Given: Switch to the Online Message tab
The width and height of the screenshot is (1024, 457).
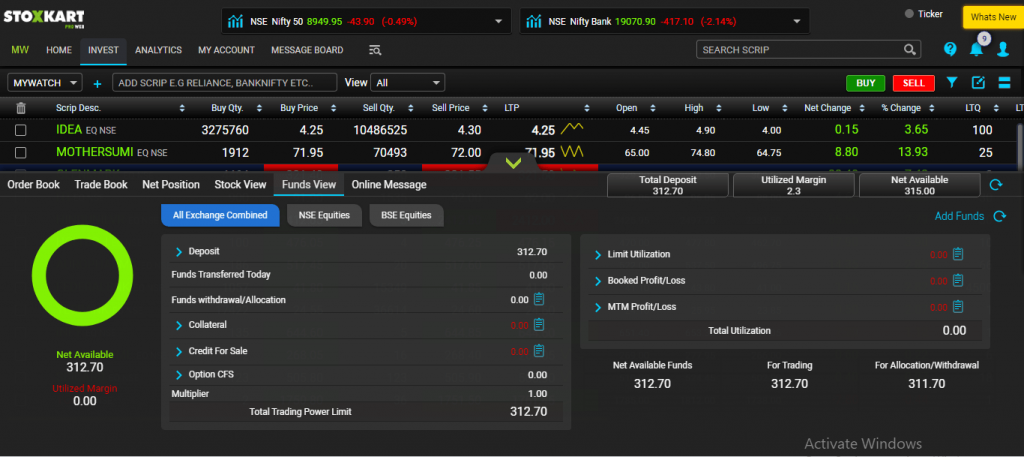Looking at the screenshot, I should click(x=389, y=185).
